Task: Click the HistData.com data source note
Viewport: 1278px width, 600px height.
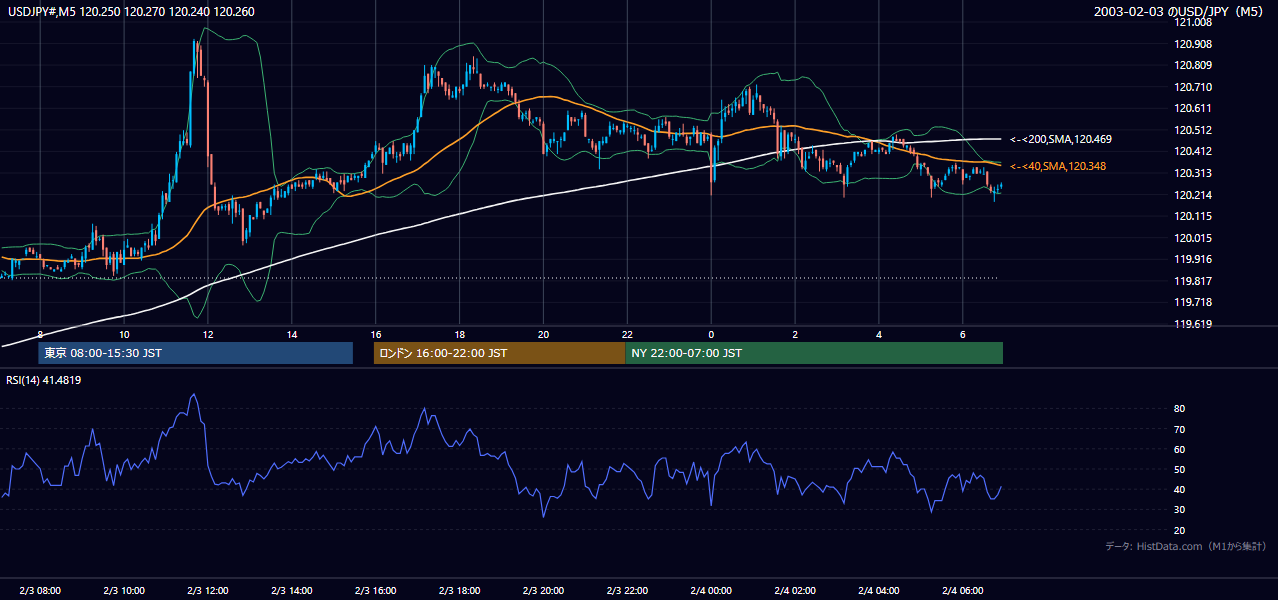Action: (1186, 546)
